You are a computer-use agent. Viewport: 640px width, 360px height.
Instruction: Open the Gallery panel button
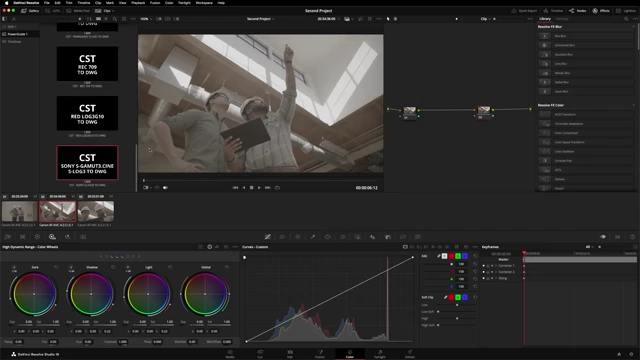(30, 11)
